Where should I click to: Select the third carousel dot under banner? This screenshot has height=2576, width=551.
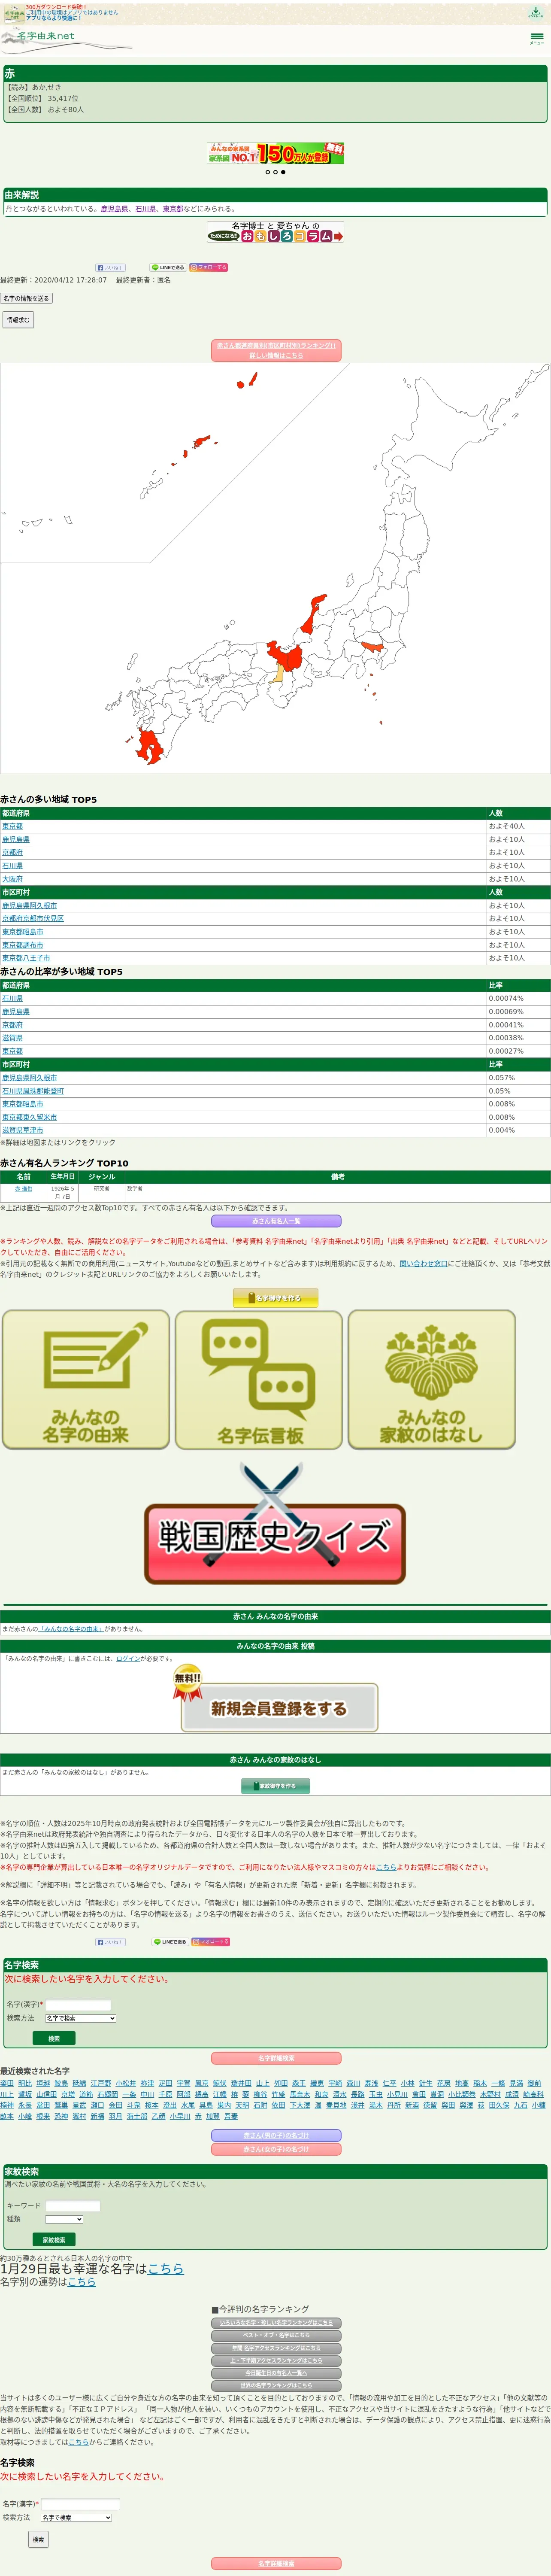283,172
